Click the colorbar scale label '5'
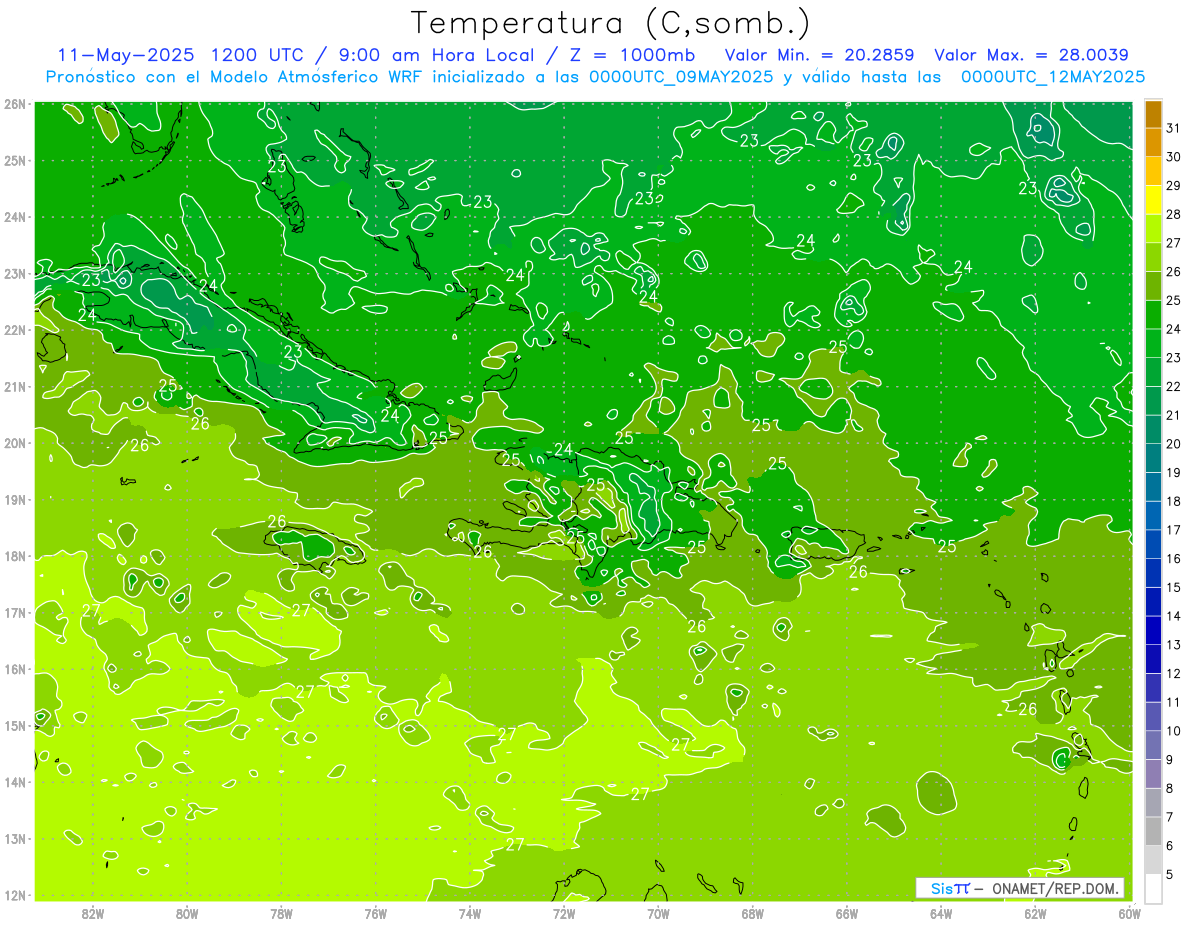This screenshot has width=1200, height=927. (1170, 874)
